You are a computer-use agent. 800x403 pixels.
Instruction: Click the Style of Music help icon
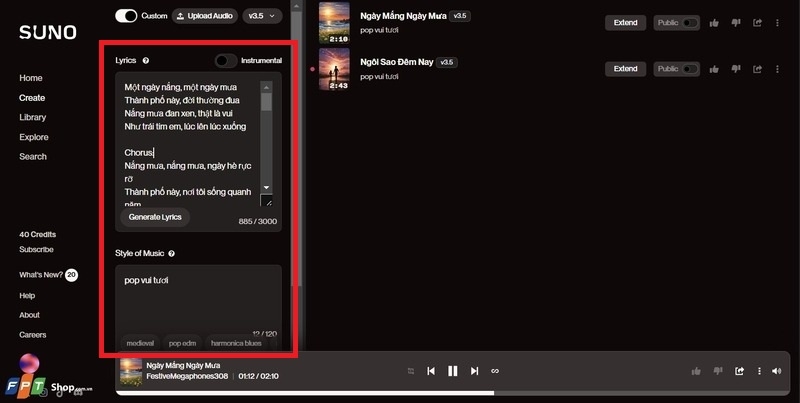click(171, 254)
